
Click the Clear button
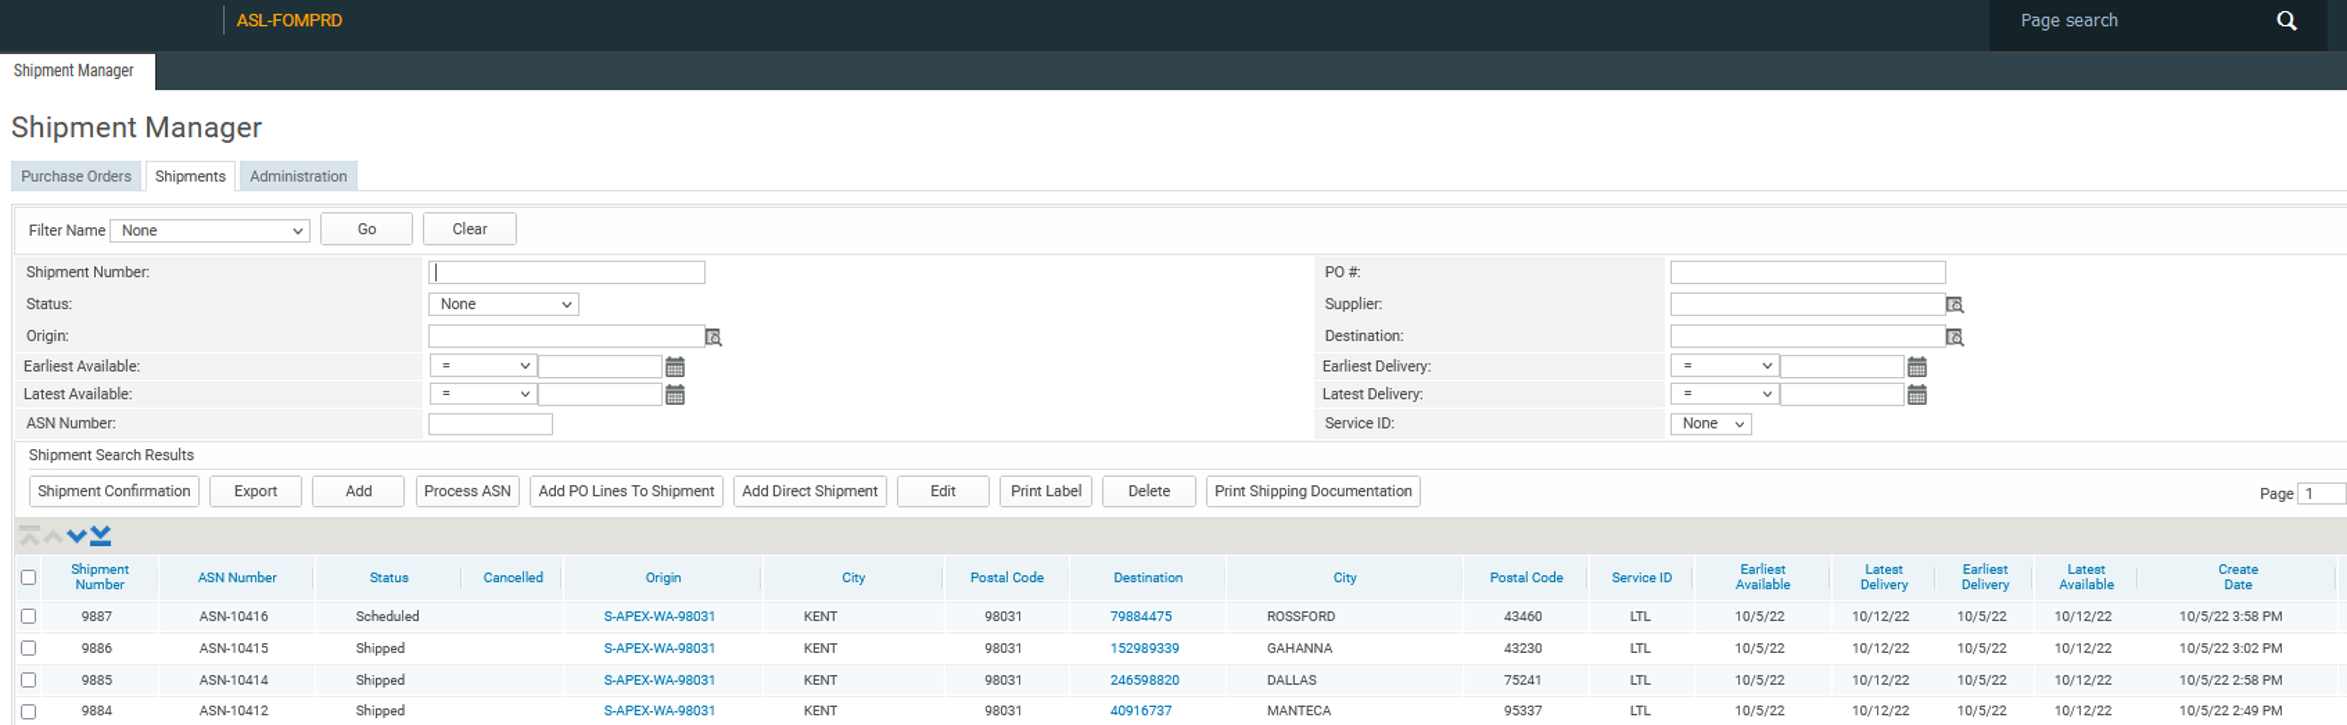[x=469, y=229]
